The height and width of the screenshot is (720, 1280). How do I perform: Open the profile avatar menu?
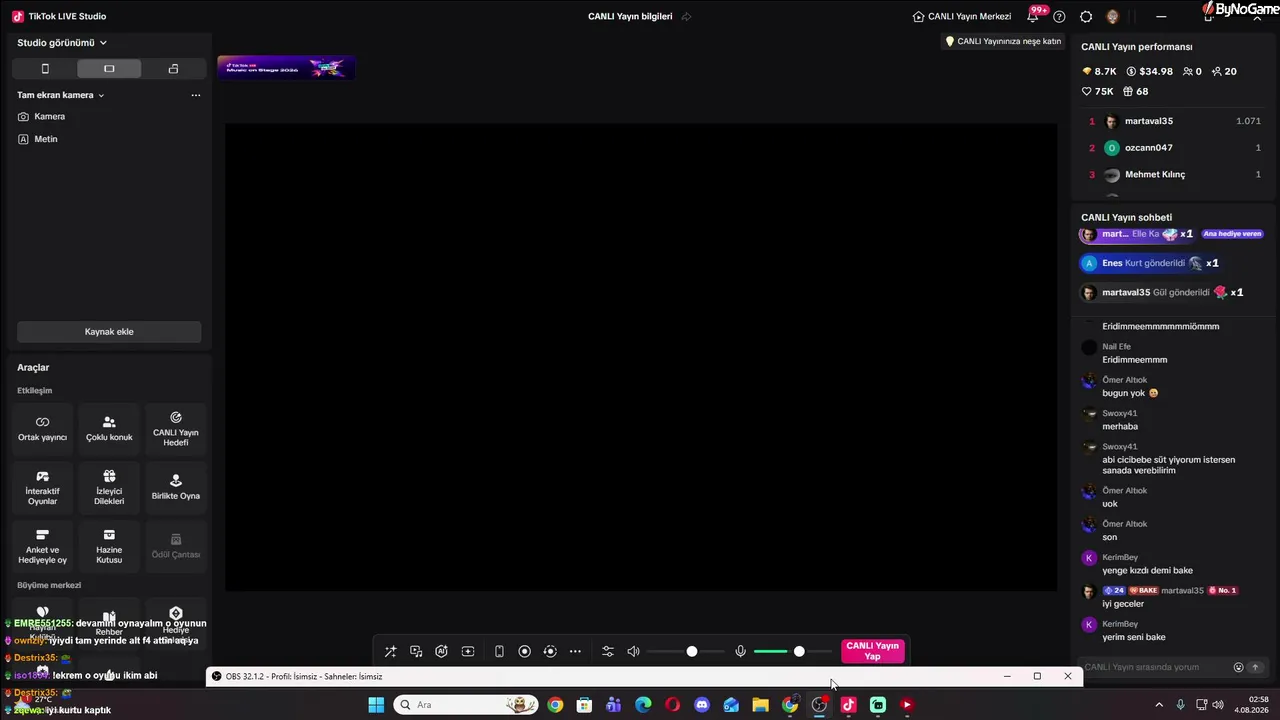point(1112,16)
